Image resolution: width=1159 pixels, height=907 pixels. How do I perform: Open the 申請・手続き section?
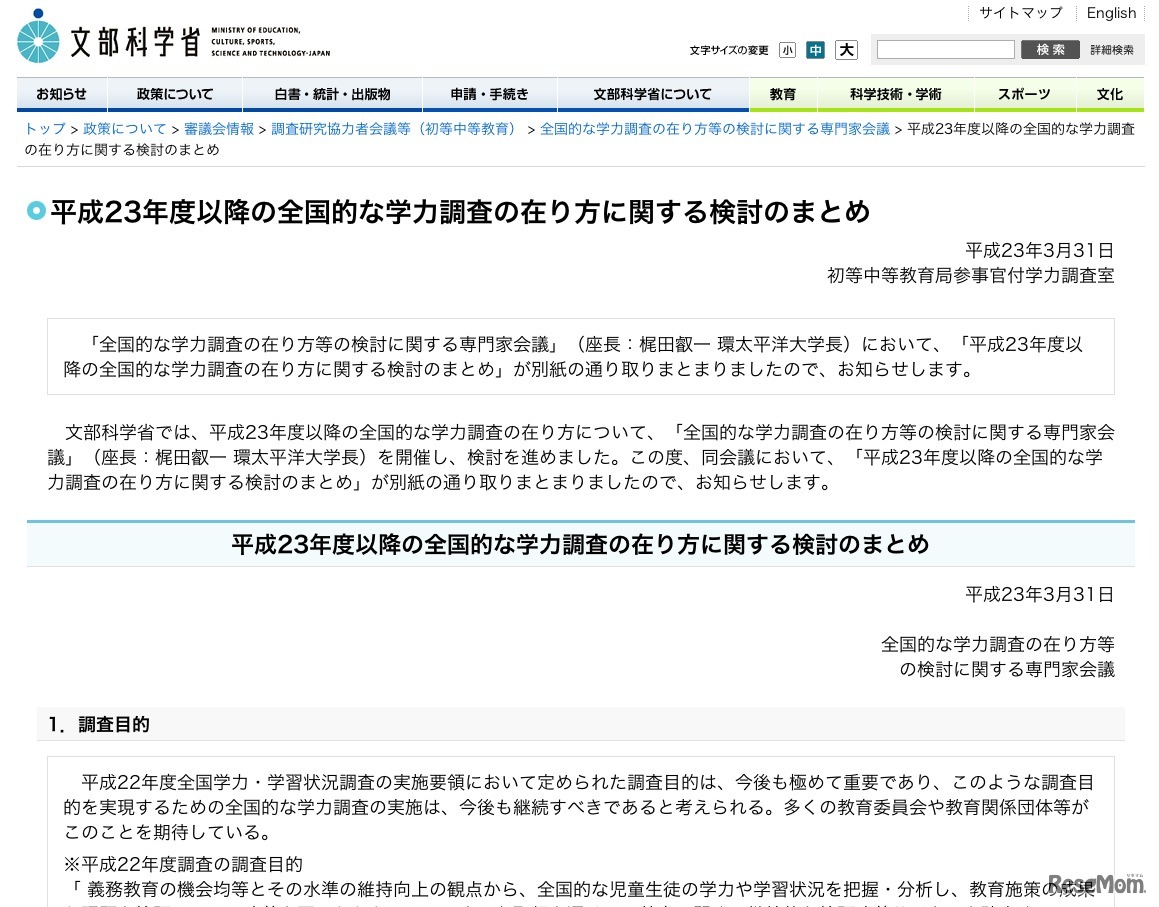[x=489, y=93]
